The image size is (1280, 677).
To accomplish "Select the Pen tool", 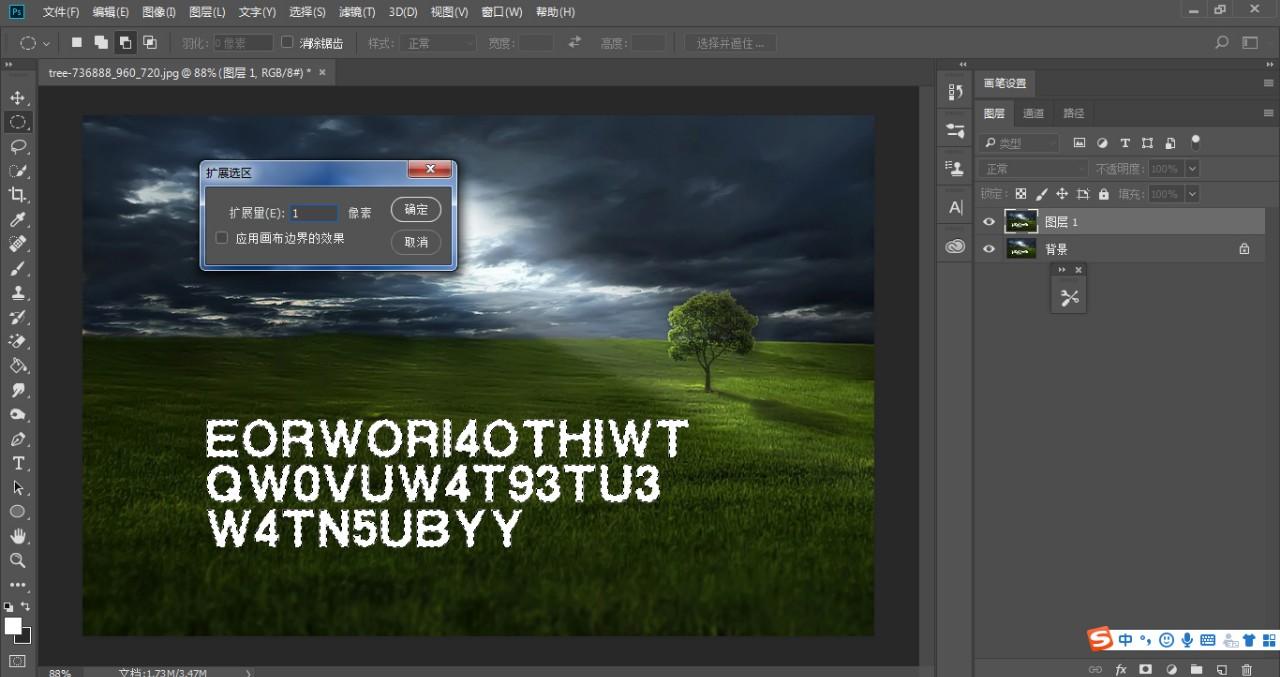I will (x=17, y=439).
